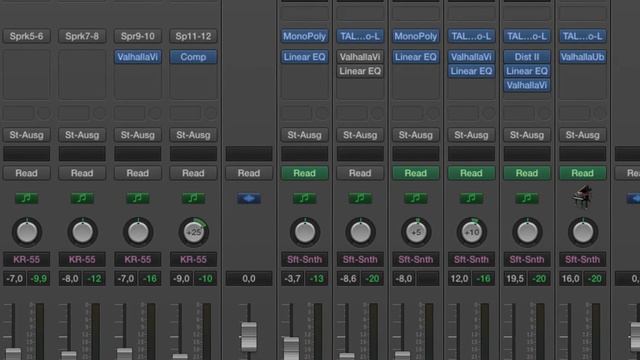Open the Dist II plugin slot
The image size is (640, 360).
coord(527,57)
